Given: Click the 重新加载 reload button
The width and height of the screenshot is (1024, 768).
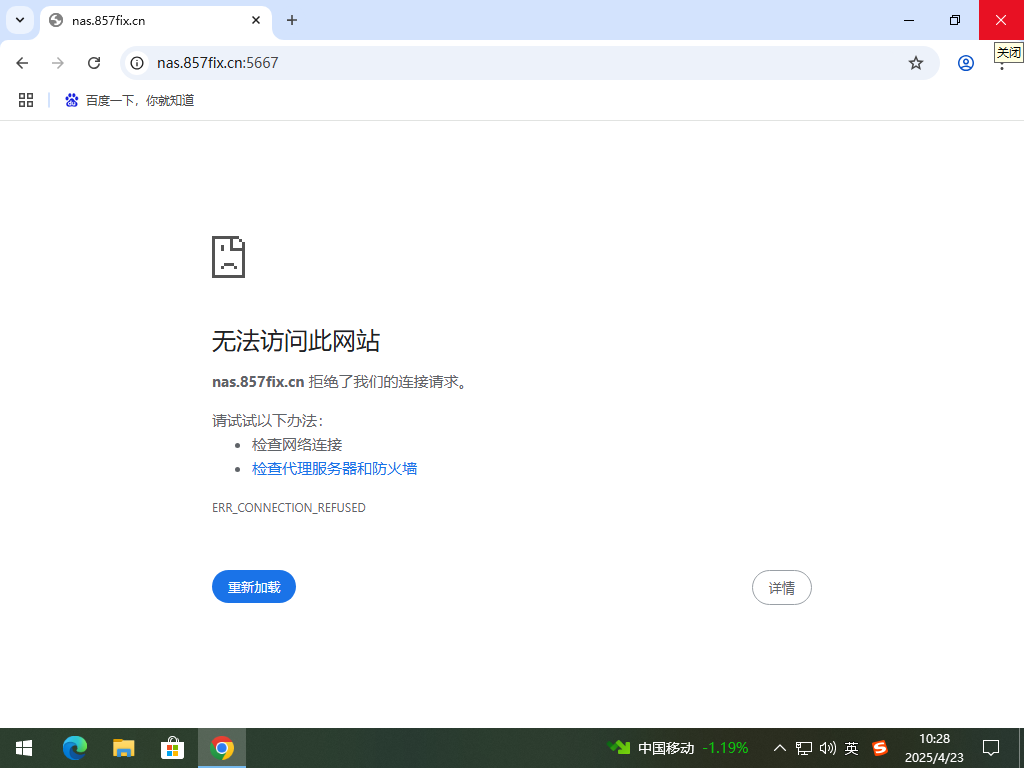Looking at the screenshot, I should (x=254, y=586).
